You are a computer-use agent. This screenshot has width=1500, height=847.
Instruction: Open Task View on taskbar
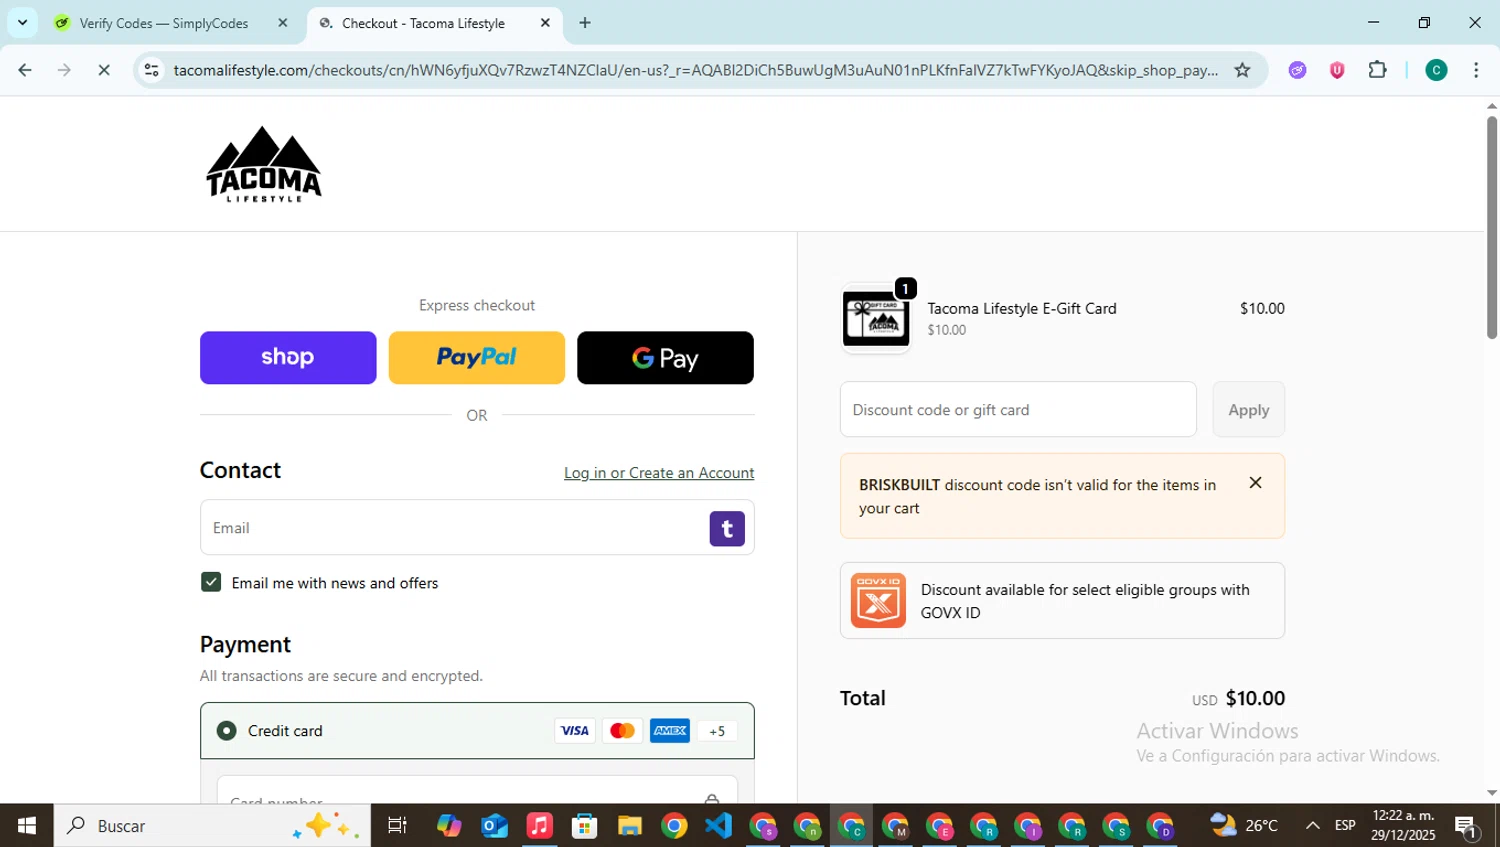point(397,826)
